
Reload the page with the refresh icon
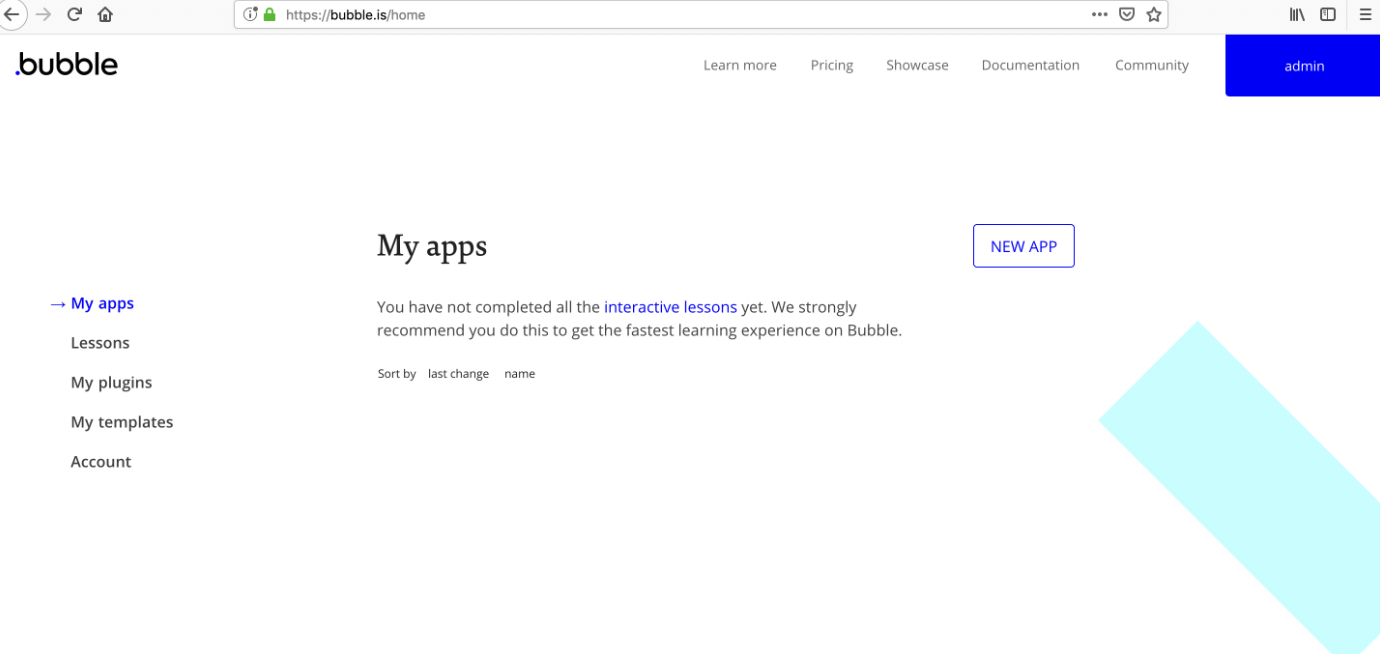(x=74, y=15)
